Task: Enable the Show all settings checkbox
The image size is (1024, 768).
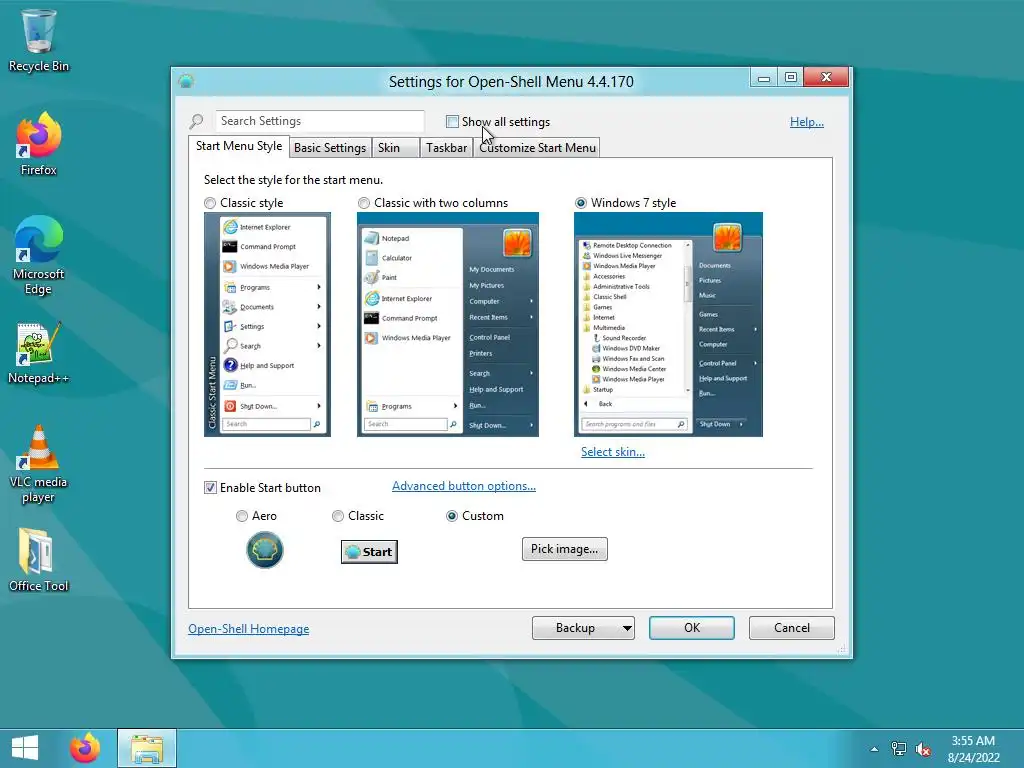Action: [452, 121]
